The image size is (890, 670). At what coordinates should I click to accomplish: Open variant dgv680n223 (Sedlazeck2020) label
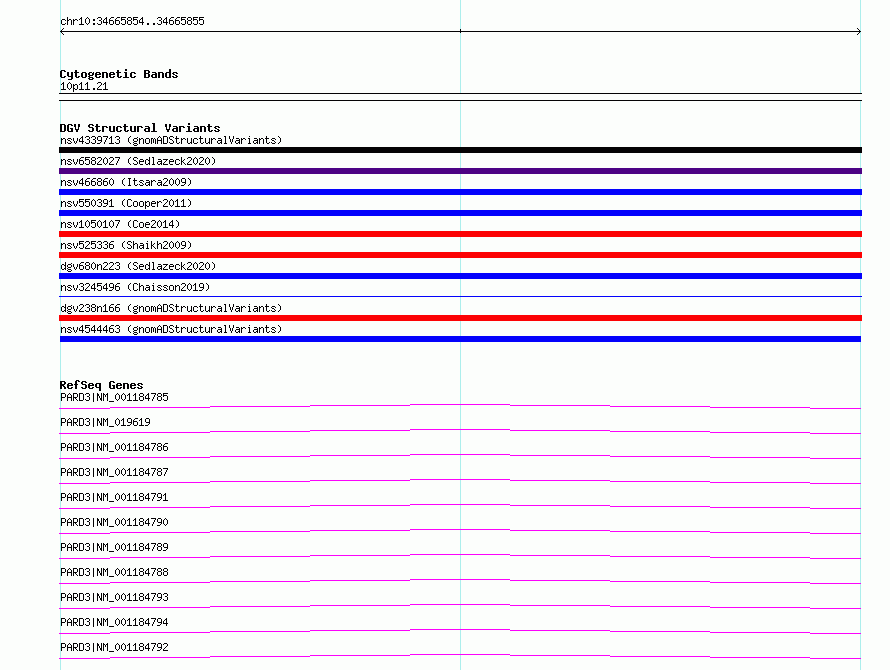tap(138, 266)
